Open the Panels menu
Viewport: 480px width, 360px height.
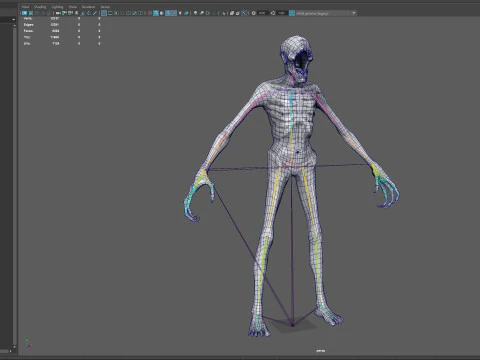point(105,7)
